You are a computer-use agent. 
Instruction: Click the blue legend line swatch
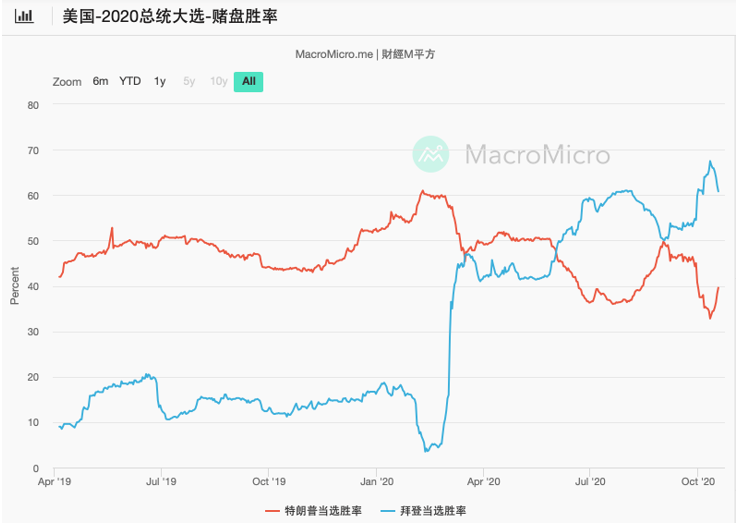click(x=387, y=511)
